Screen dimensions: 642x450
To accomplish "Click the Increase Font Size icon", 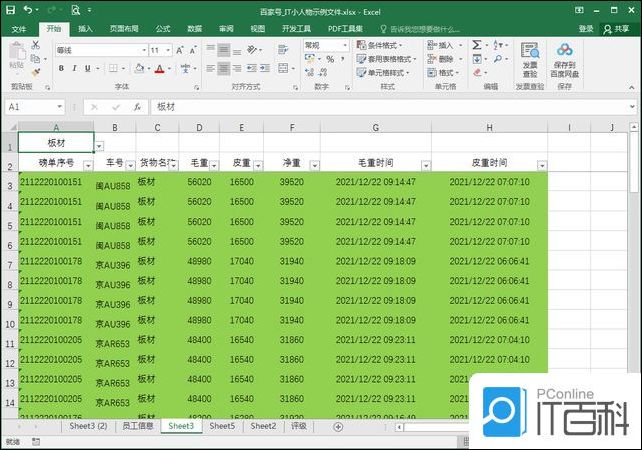I will pyautogui.click(x=179, y=50).
